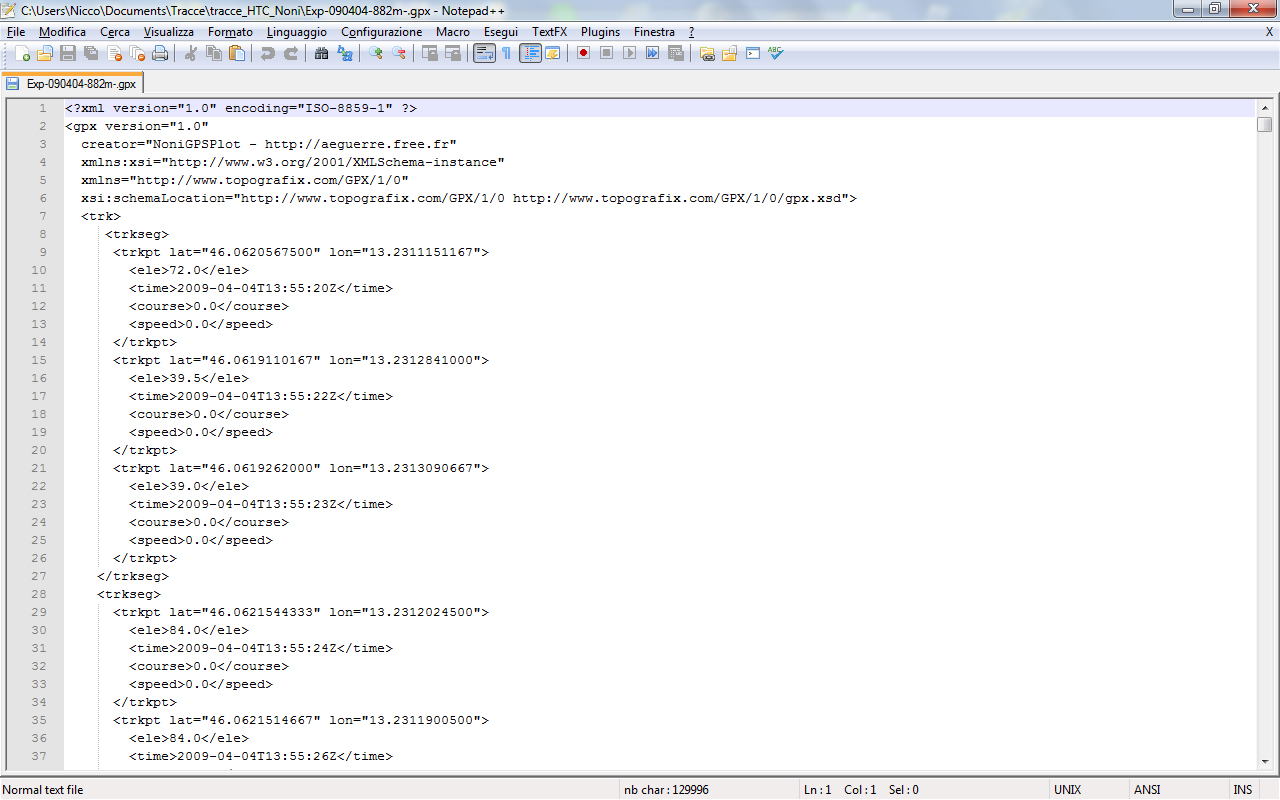
Task: Toggle show all characters pilcrow icon
Action: [x=506, y=53]
